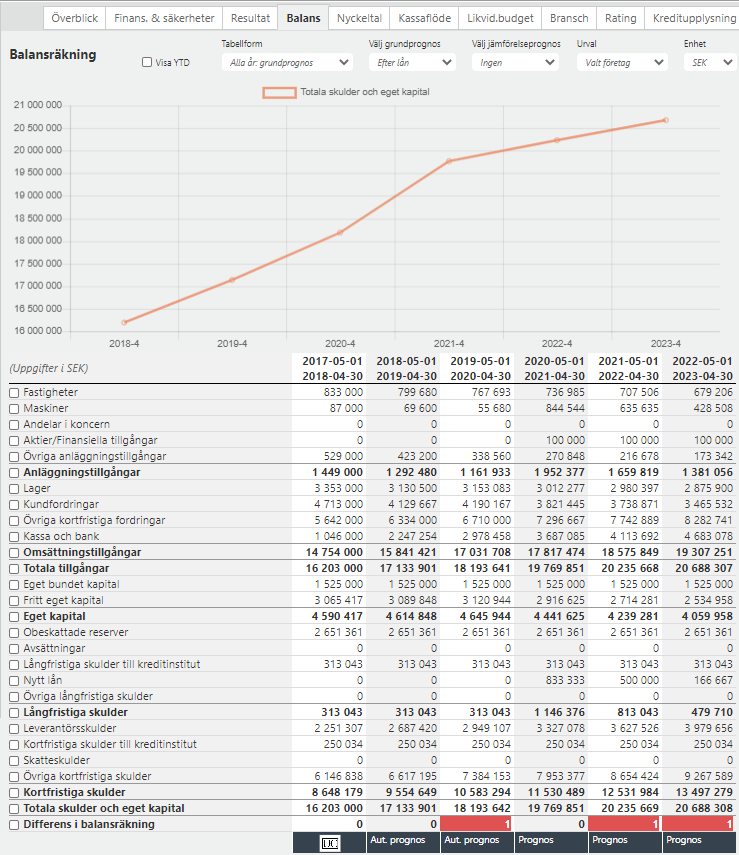Click Aut. prognos button for 2019-04-30 column
This screenshot has height=855, width=739.
coord(403,842)
